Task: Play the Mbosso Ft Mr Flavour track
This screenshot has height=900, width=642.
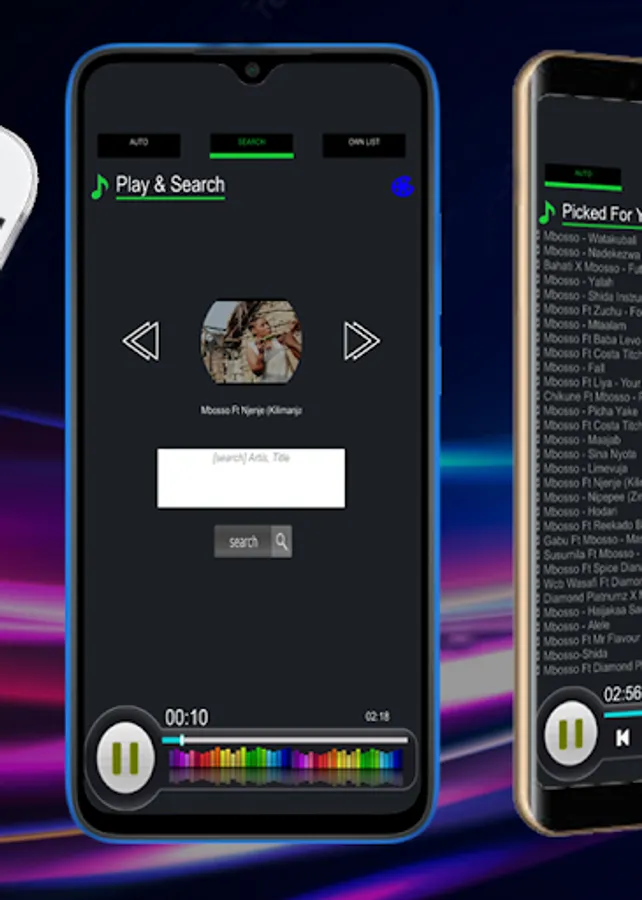Action: (x=592, y=639)
